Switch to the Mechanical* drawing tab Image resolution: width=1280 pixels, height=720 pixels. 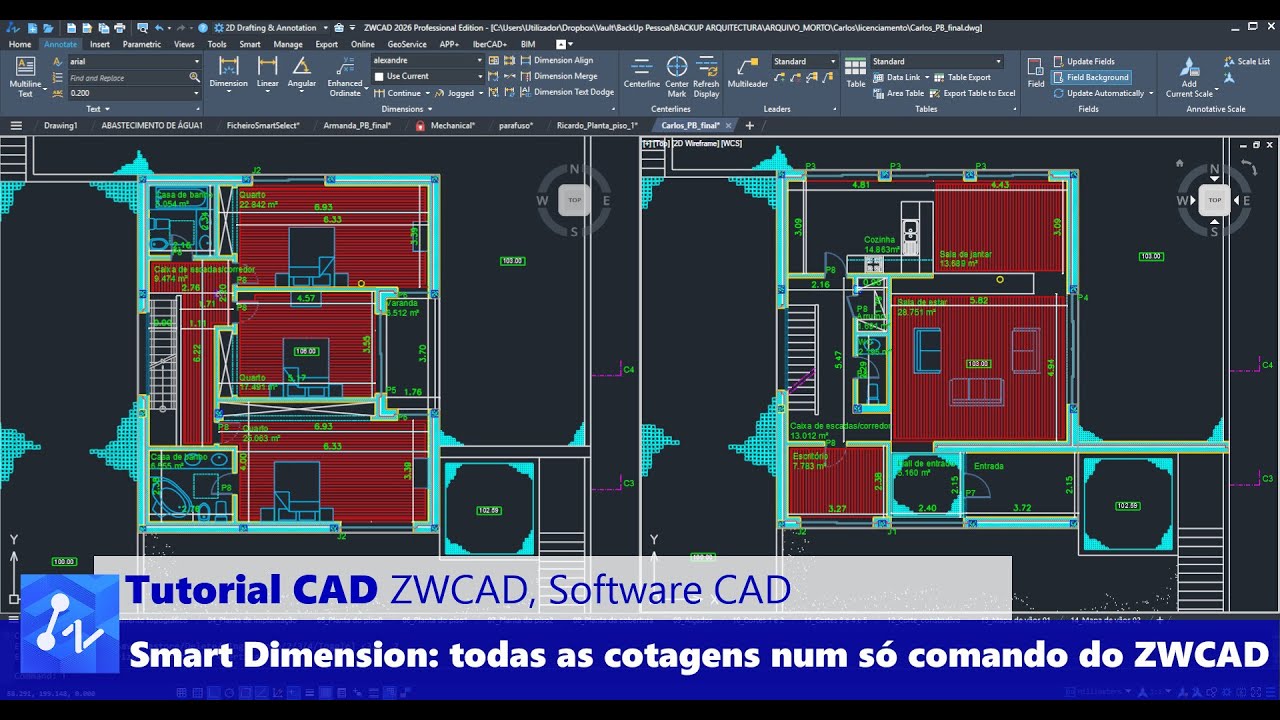tap(446, 126)
